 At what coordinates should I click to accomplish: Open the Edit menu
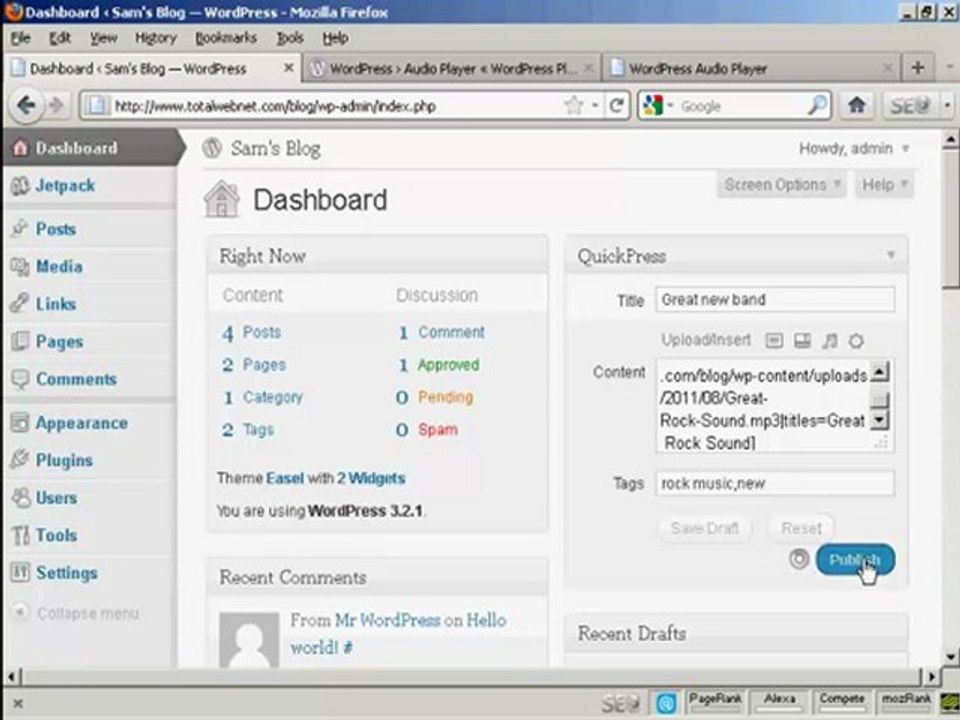click(x=60, y=38)
